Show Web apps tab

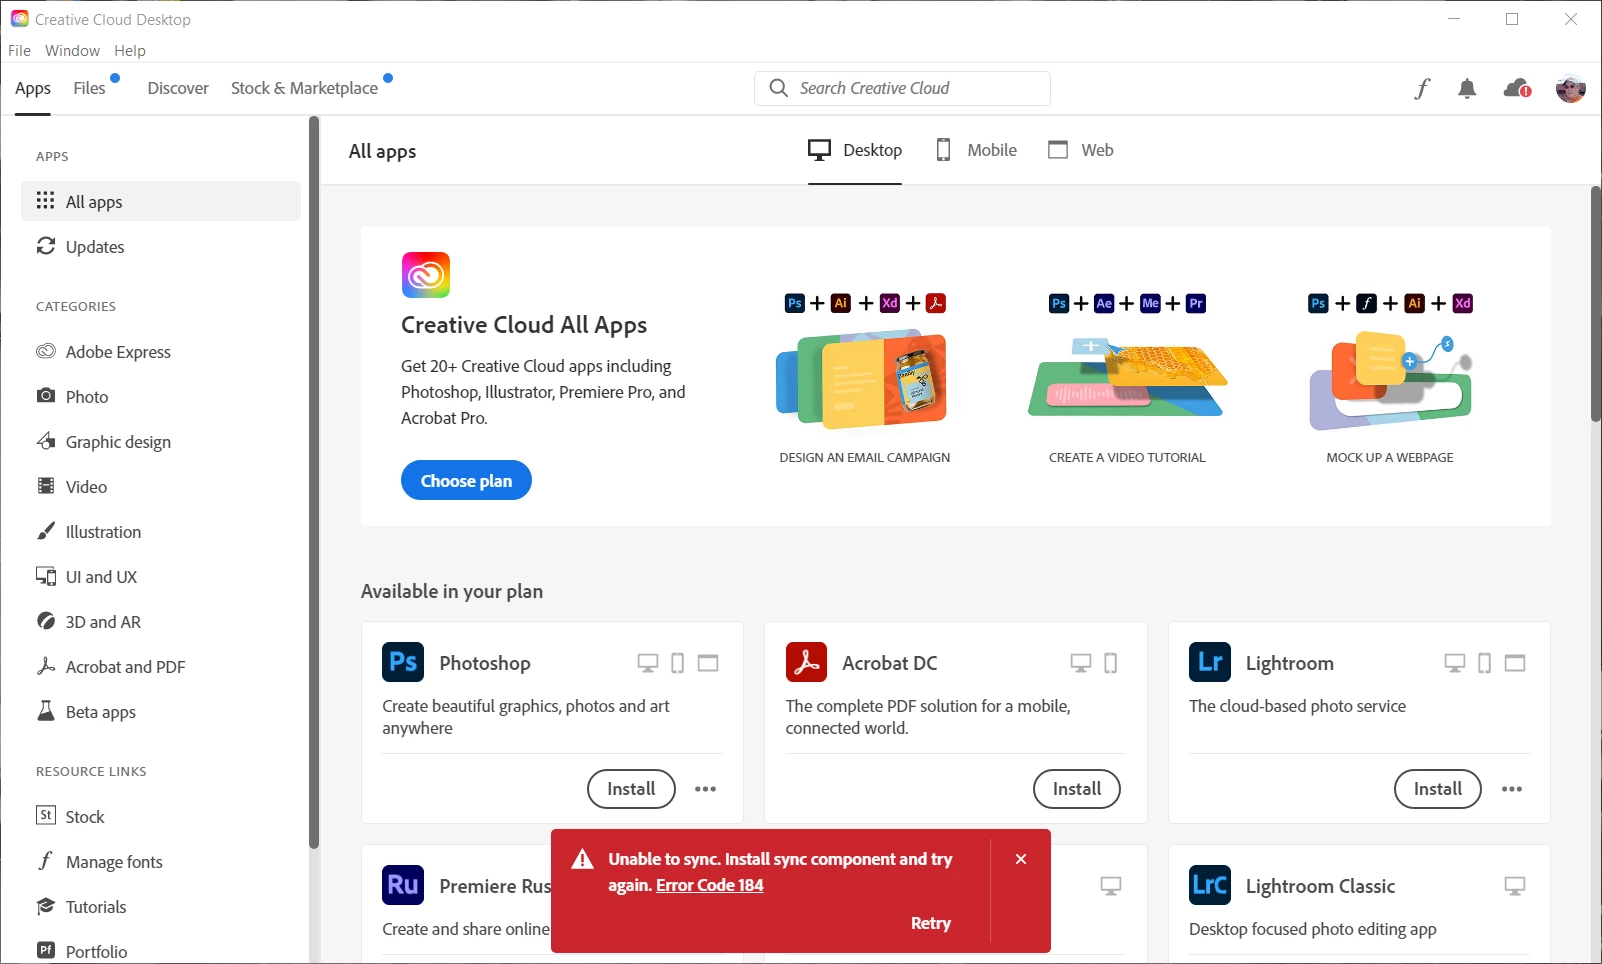(1080, 150)
